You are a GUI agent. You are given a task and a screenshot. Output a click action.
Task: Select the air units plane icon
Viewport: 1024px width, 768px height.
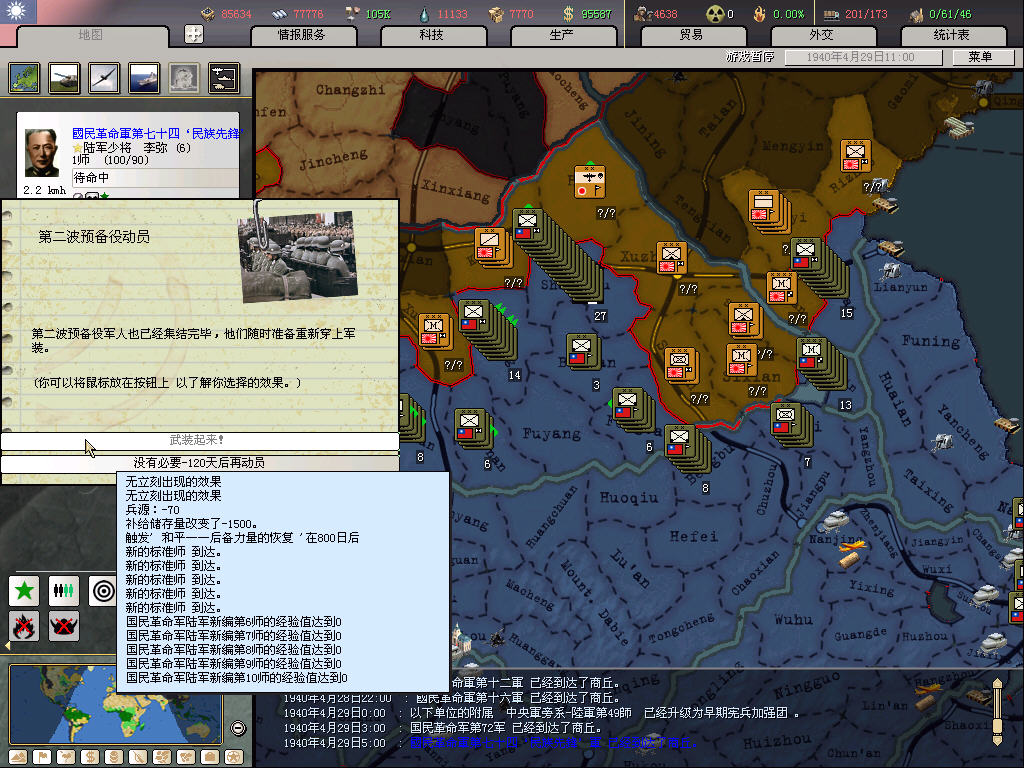point(103,77)
